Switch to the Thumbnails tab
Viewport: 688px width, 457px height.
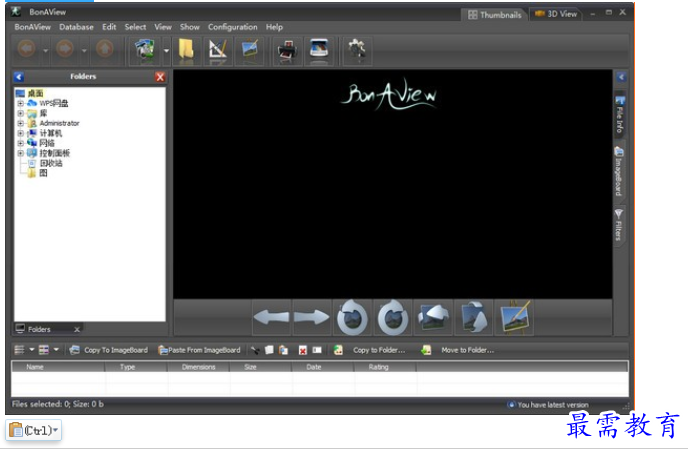coord(494,15)
